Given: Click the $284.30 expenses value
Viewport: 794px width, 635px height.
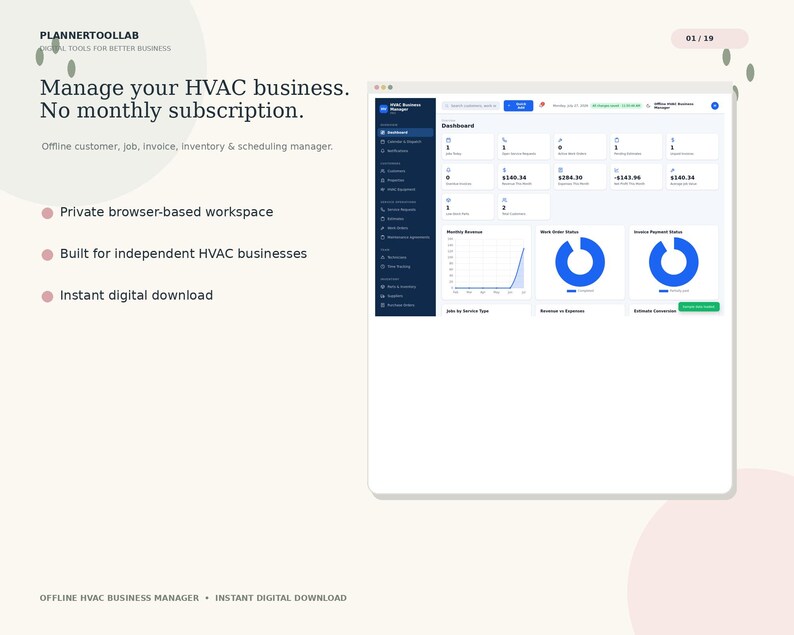Looking at the screenshot, I should [570, 178].
